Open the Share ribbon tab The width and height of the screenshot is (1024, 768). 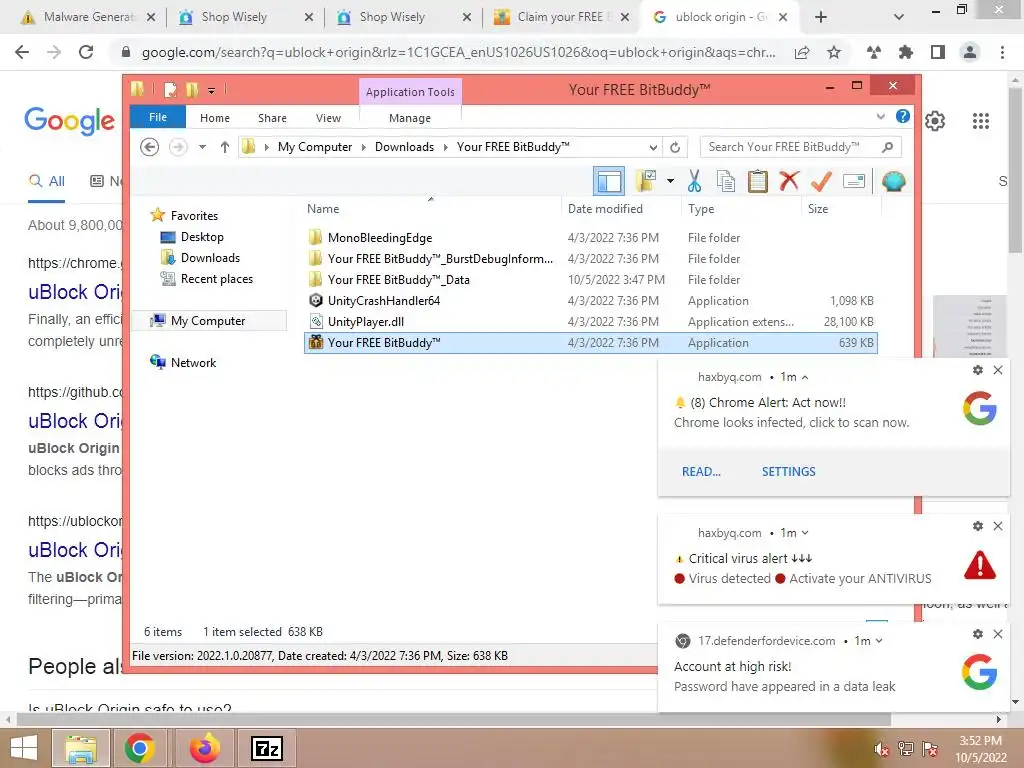272,118
